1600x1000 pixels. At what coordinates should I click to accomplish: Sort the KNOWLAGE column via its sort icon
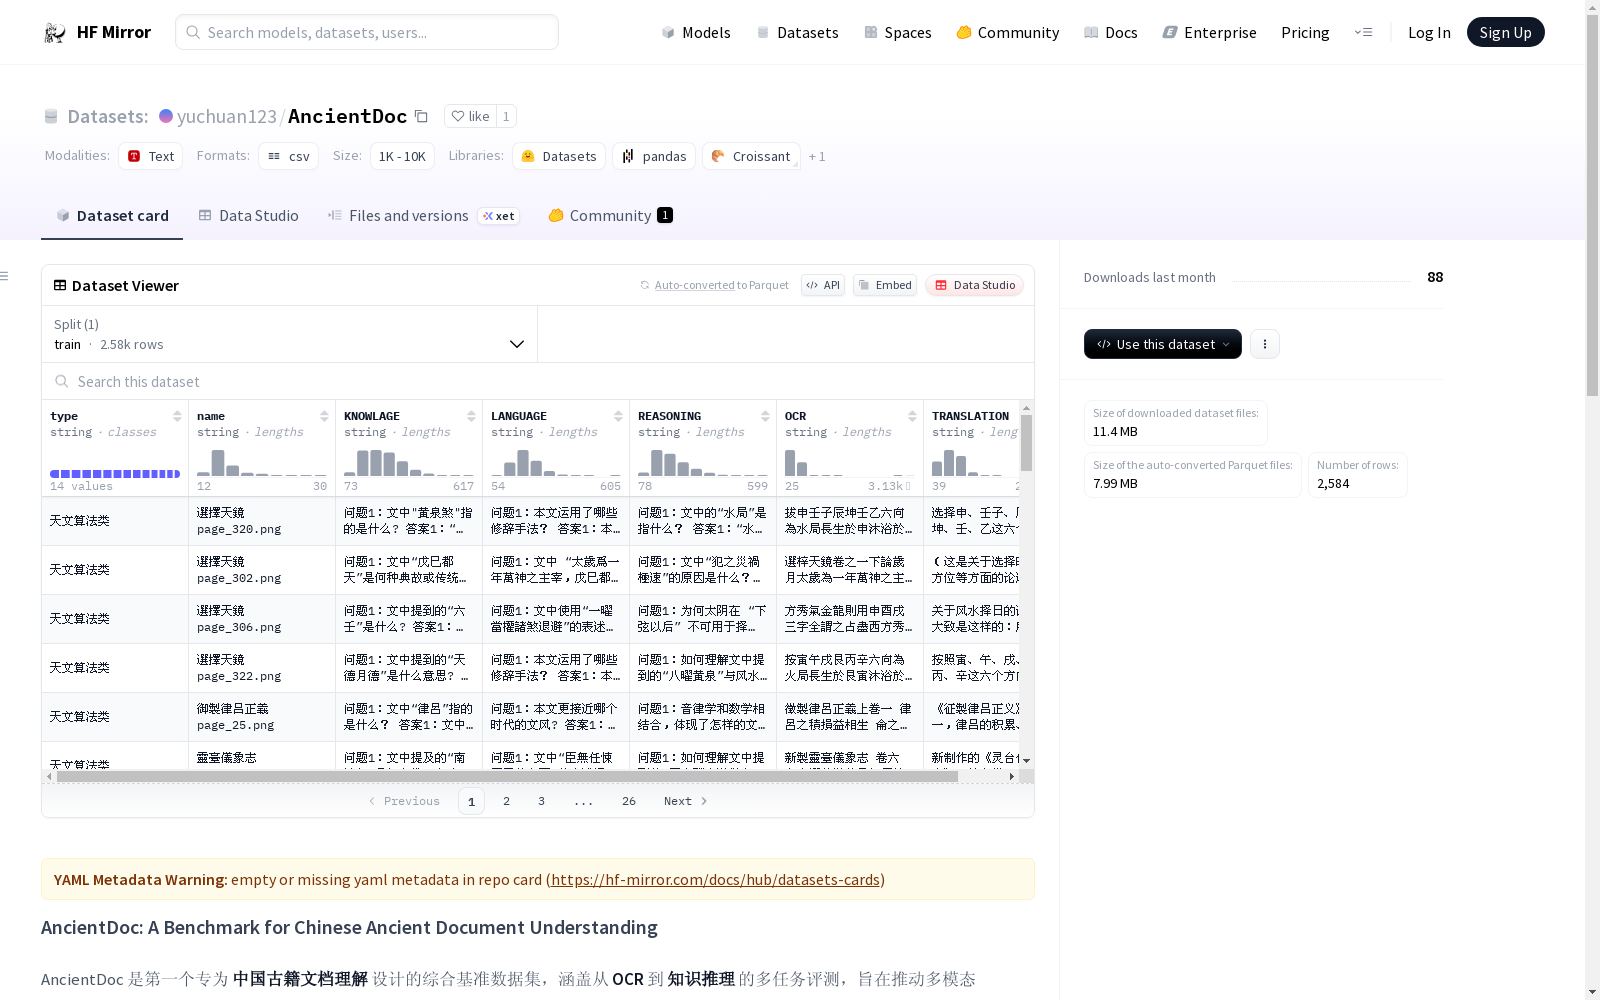(471, 416)
